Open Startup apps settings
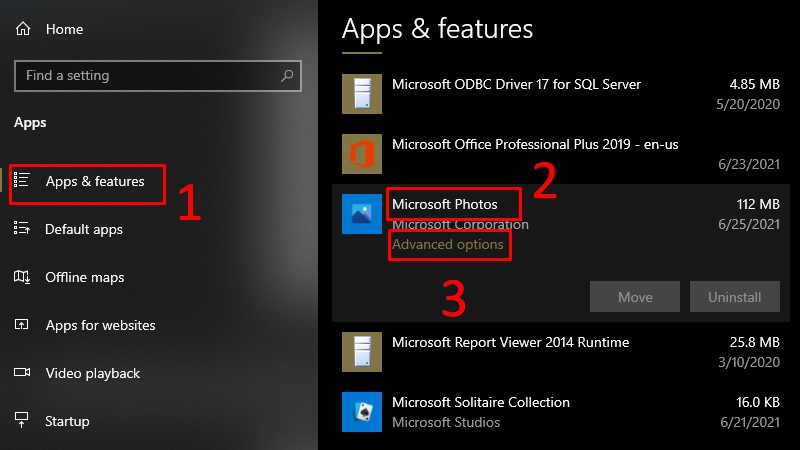800x450 pixels. [67, 421]
